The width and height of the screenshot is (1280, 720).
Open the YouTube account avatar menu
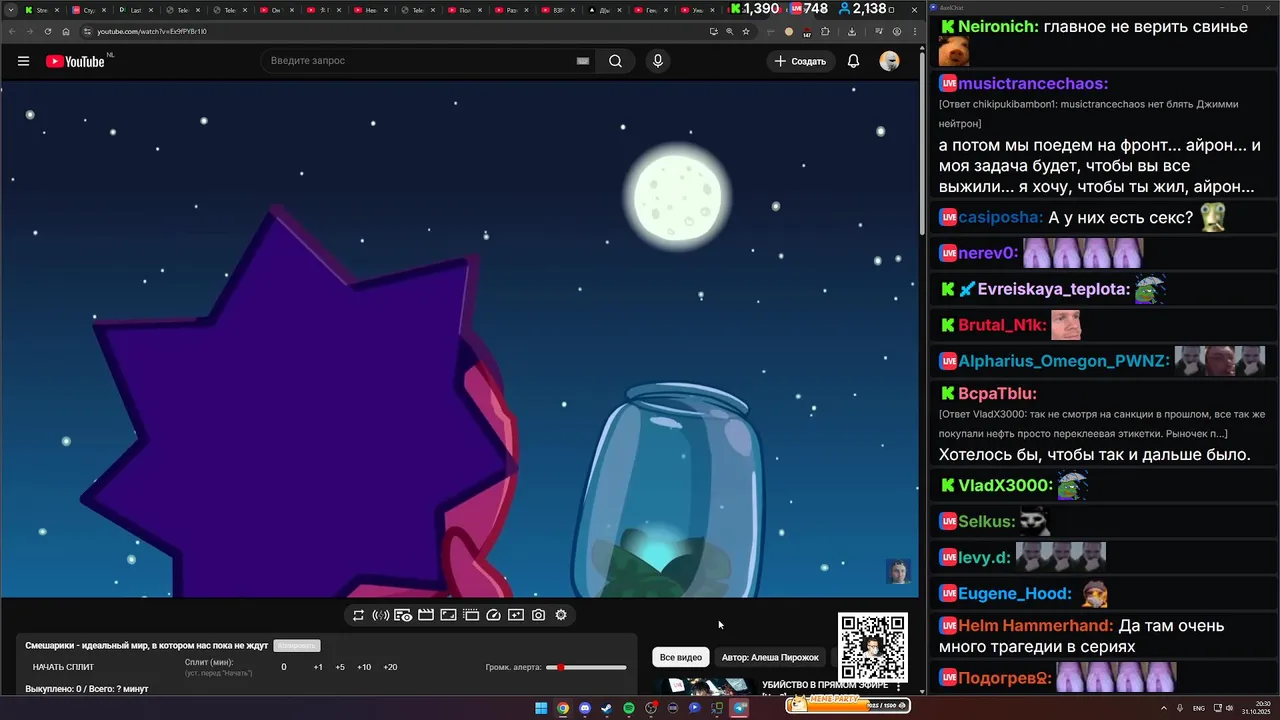[889, 61]
